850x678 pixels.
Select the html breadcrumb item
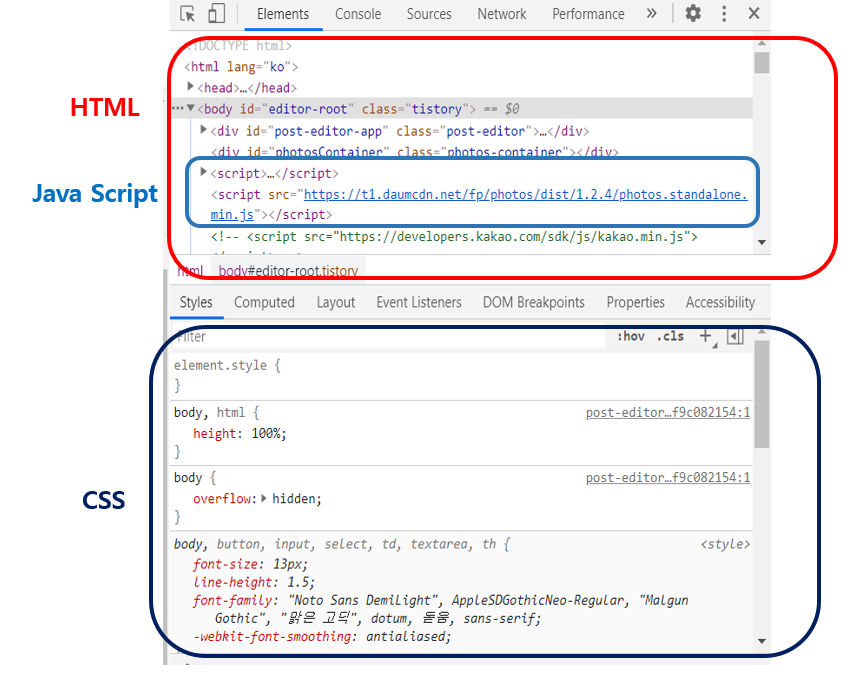pos(190,270)
